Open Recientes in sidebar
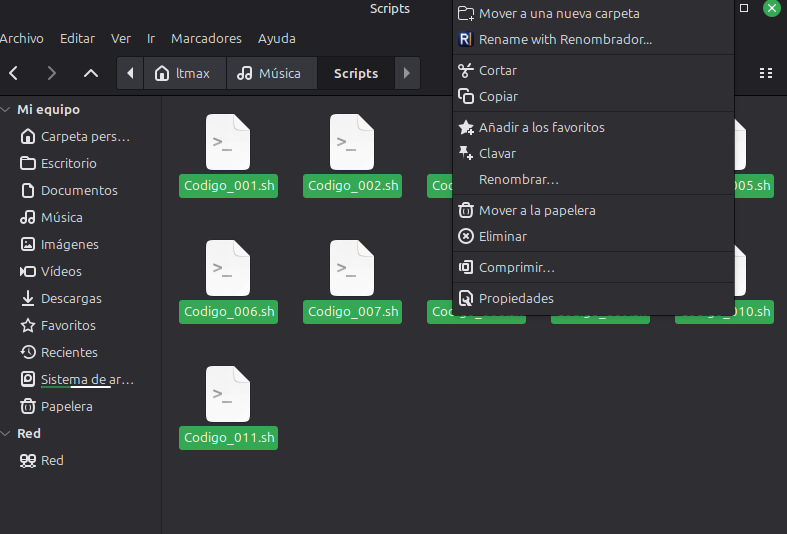 pos(80,353)
